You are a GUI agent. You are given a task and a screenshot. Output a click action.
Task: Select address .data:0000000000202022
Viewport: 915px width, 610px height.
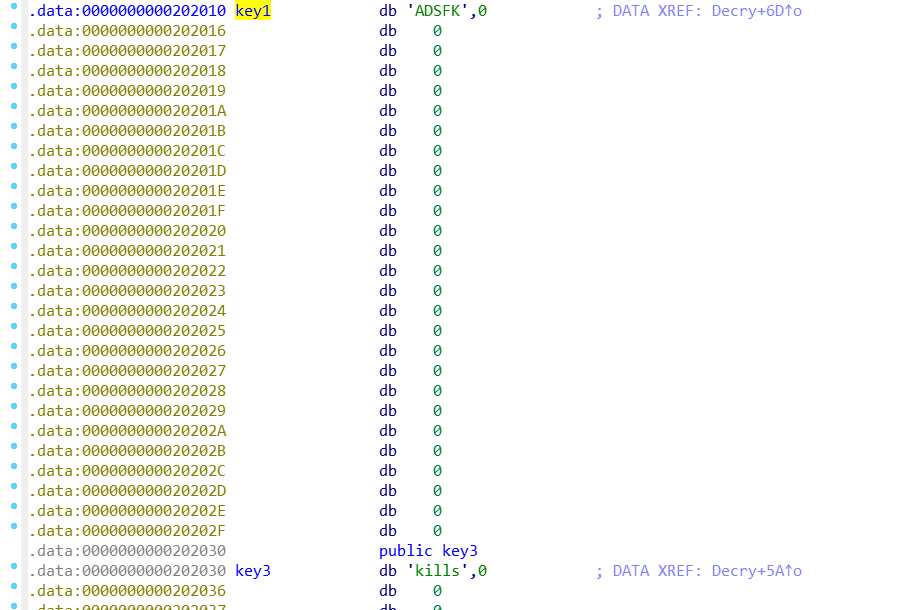(x=127, y=271)
